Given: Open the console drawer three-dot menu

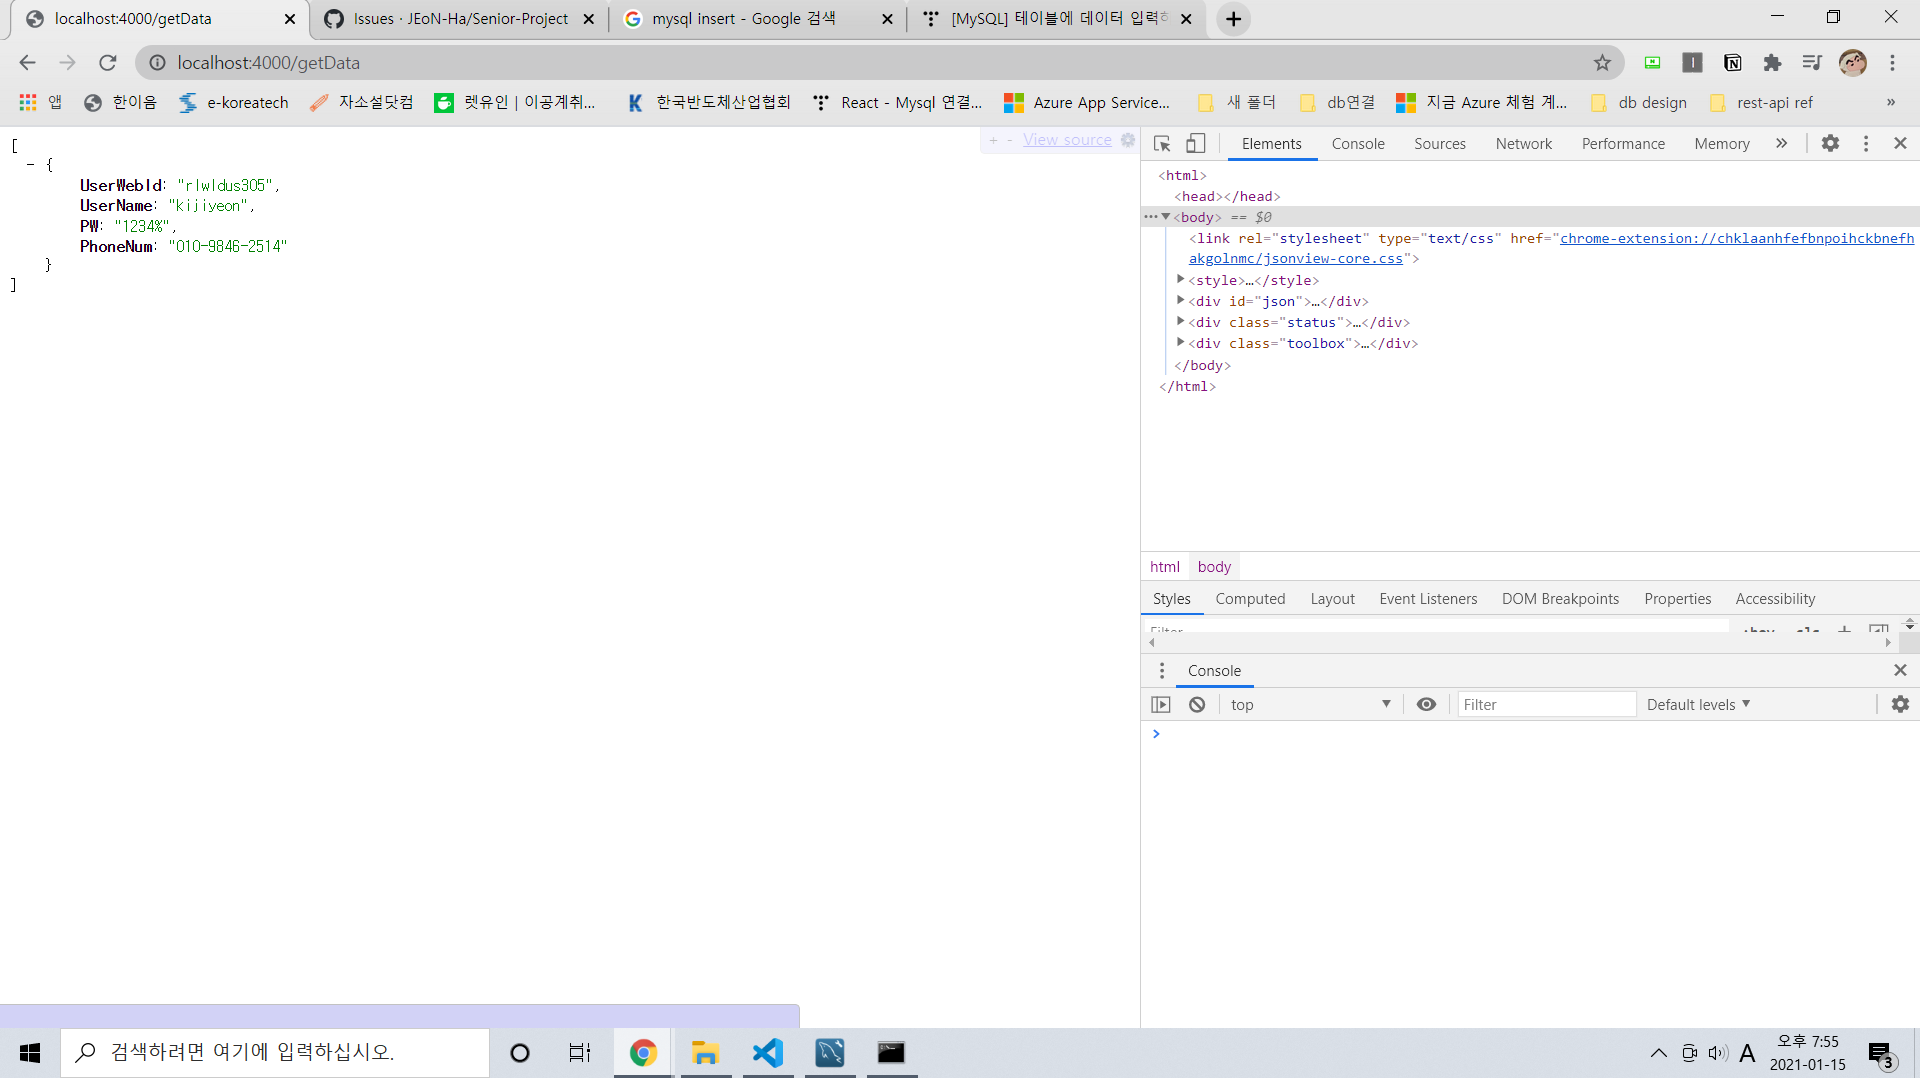Looking at the screenshot, I should (x=1162, y=671).
